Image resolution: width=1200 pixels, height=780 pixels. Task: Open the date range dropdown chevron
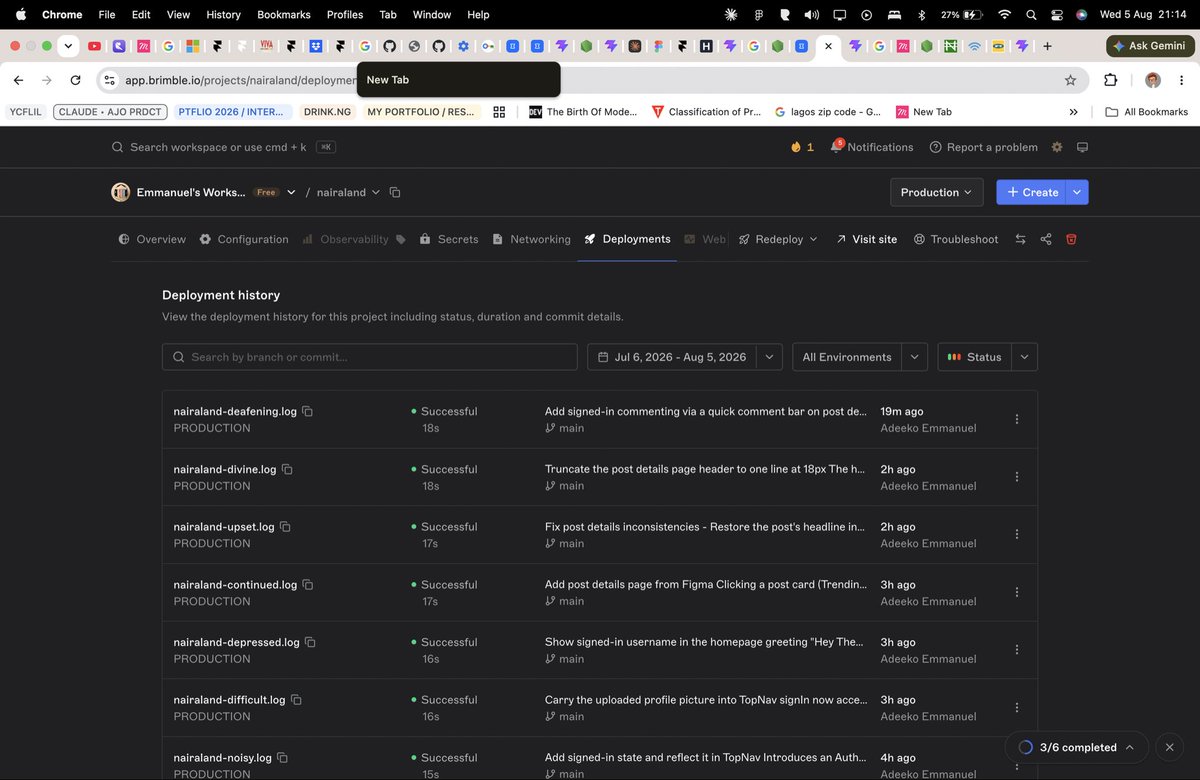point(769,357)
